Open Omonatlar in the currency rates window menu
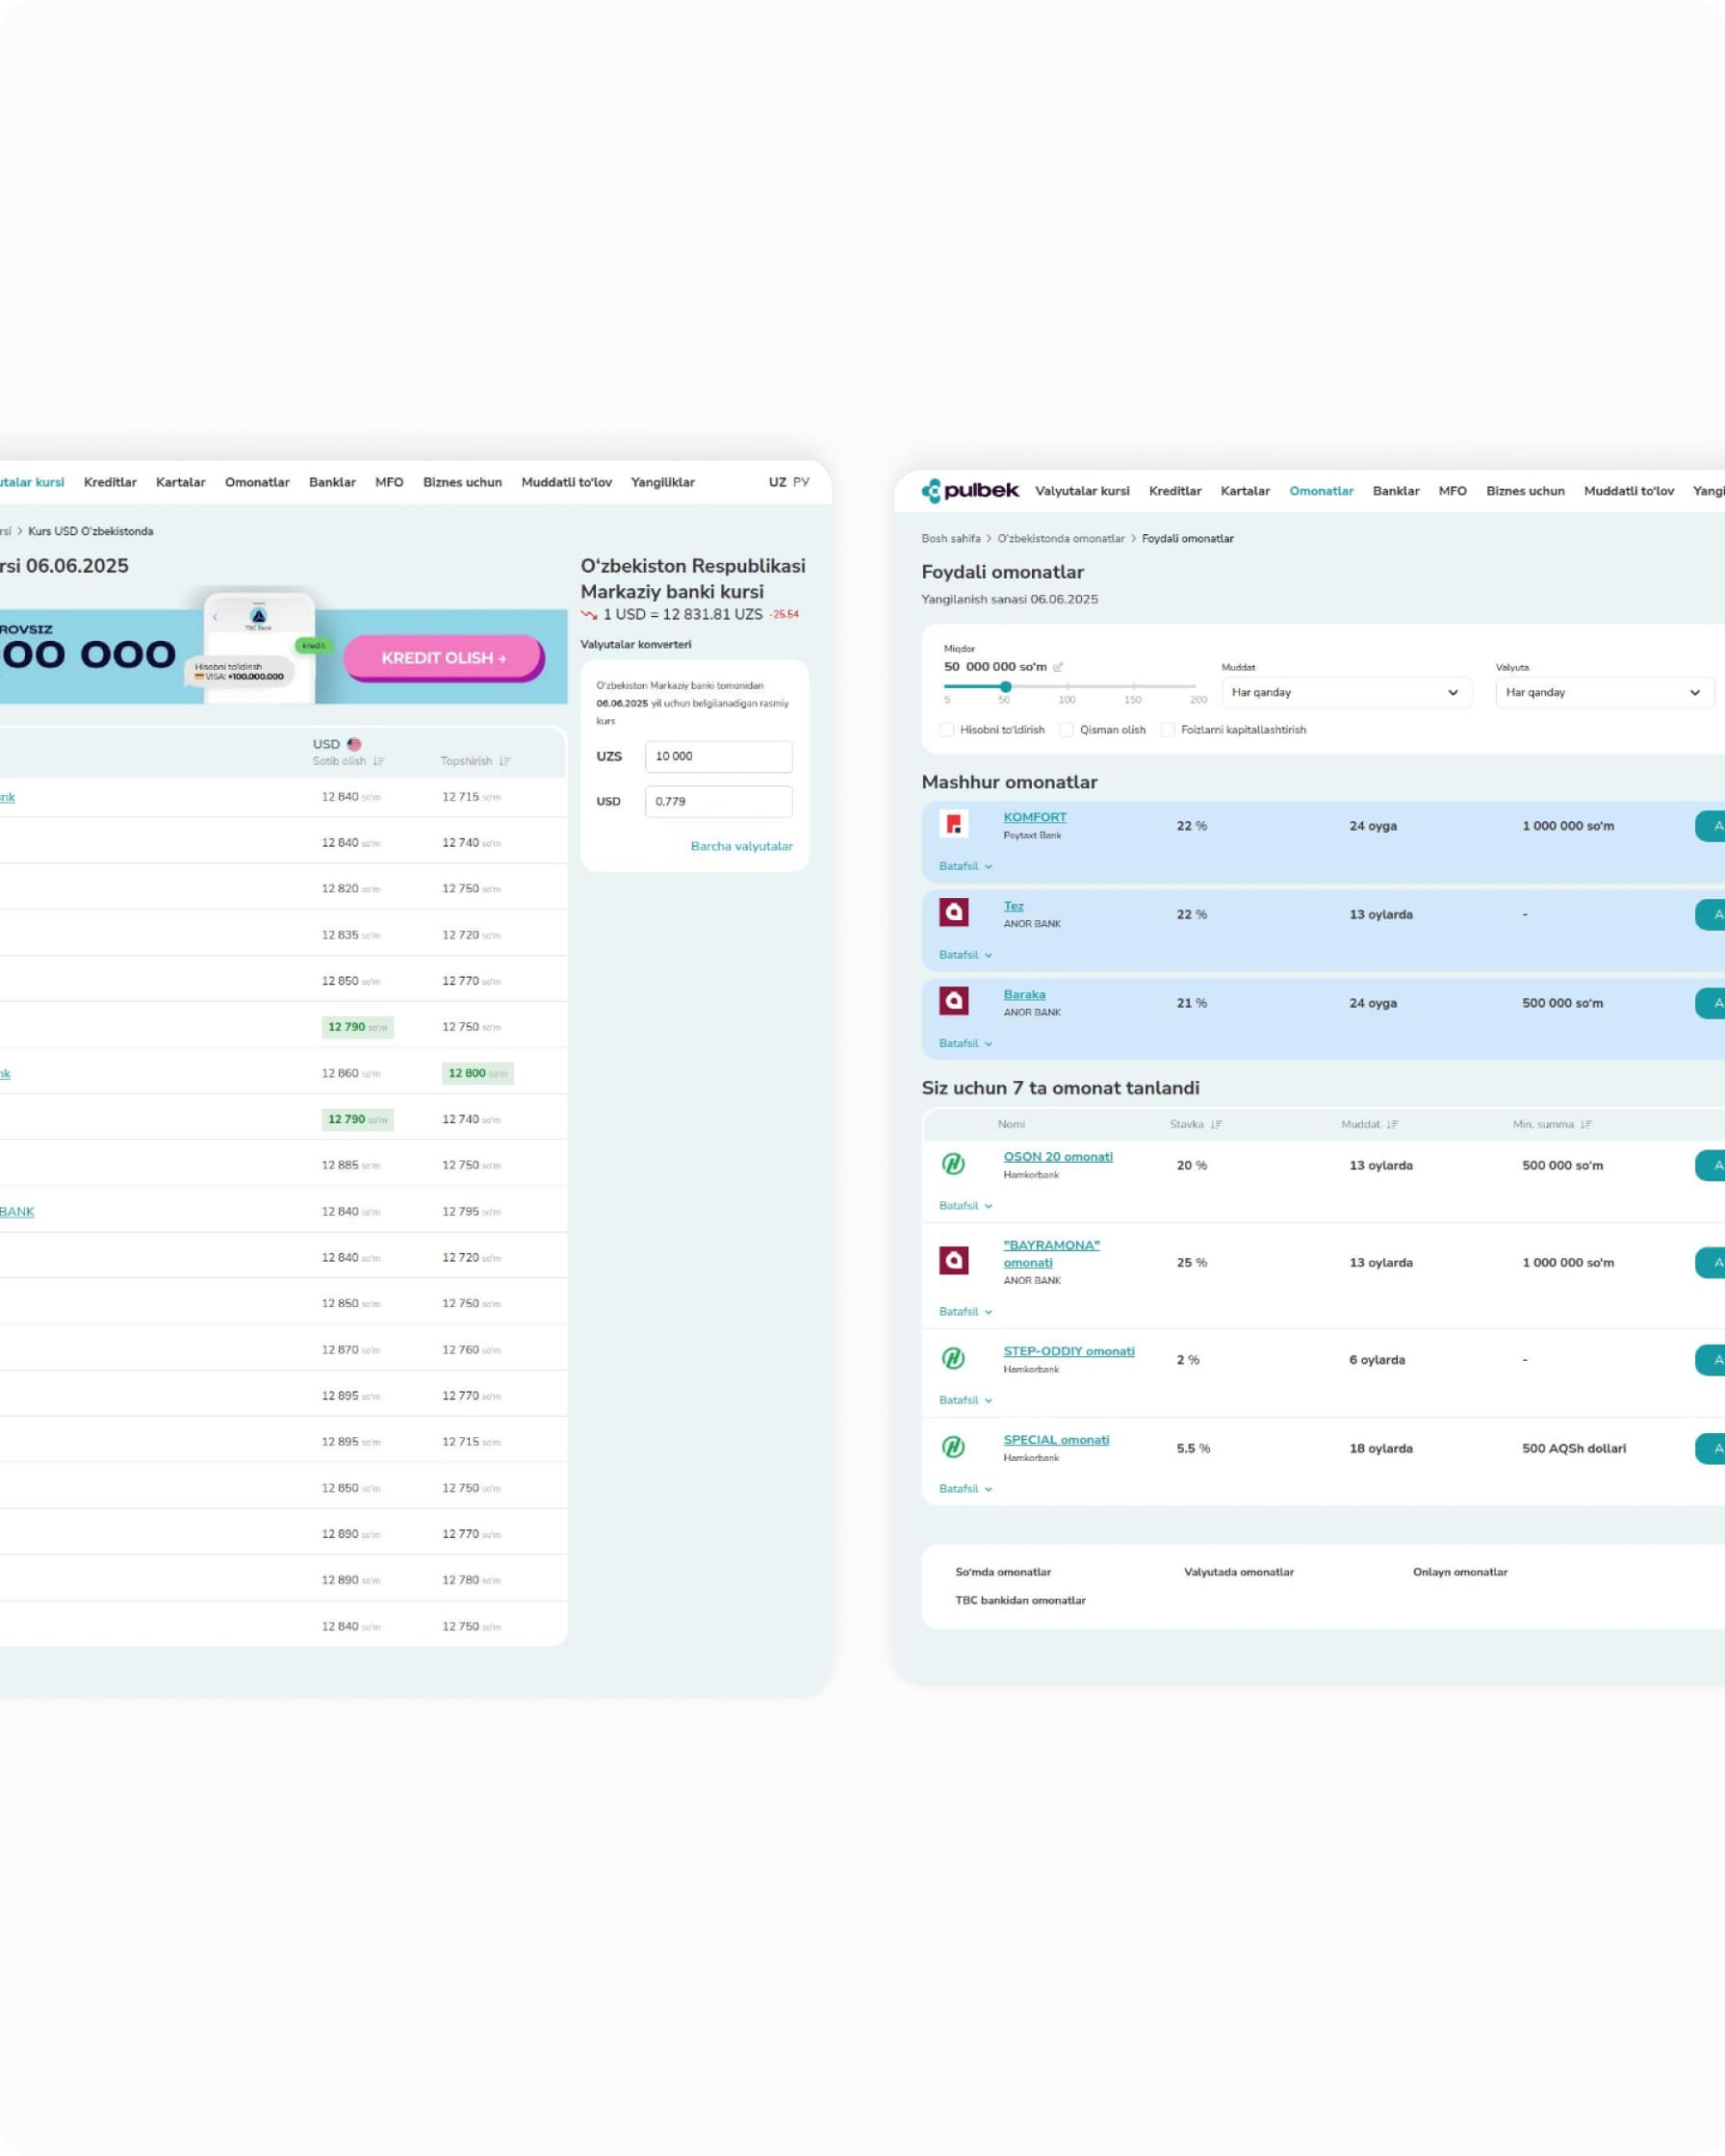The height and width of the screenshot is (2156, 1725). [257, 482]
